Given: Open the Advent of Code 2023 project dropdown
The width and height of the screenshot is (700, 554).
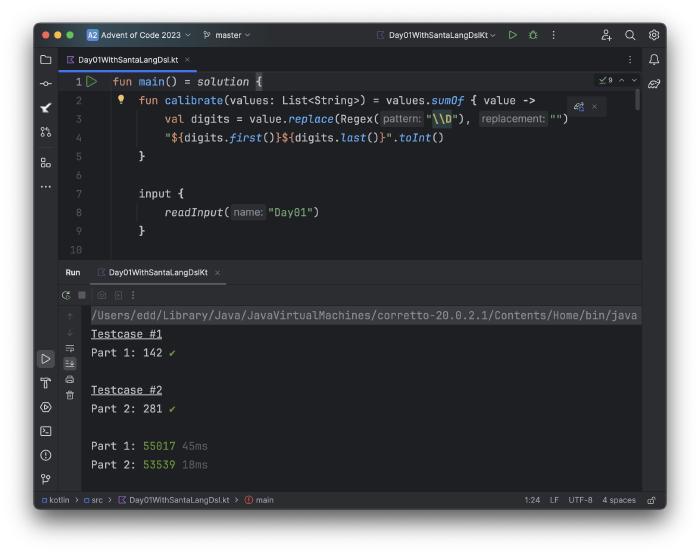Looking at the screenshot, I should (x=139, y=35).
